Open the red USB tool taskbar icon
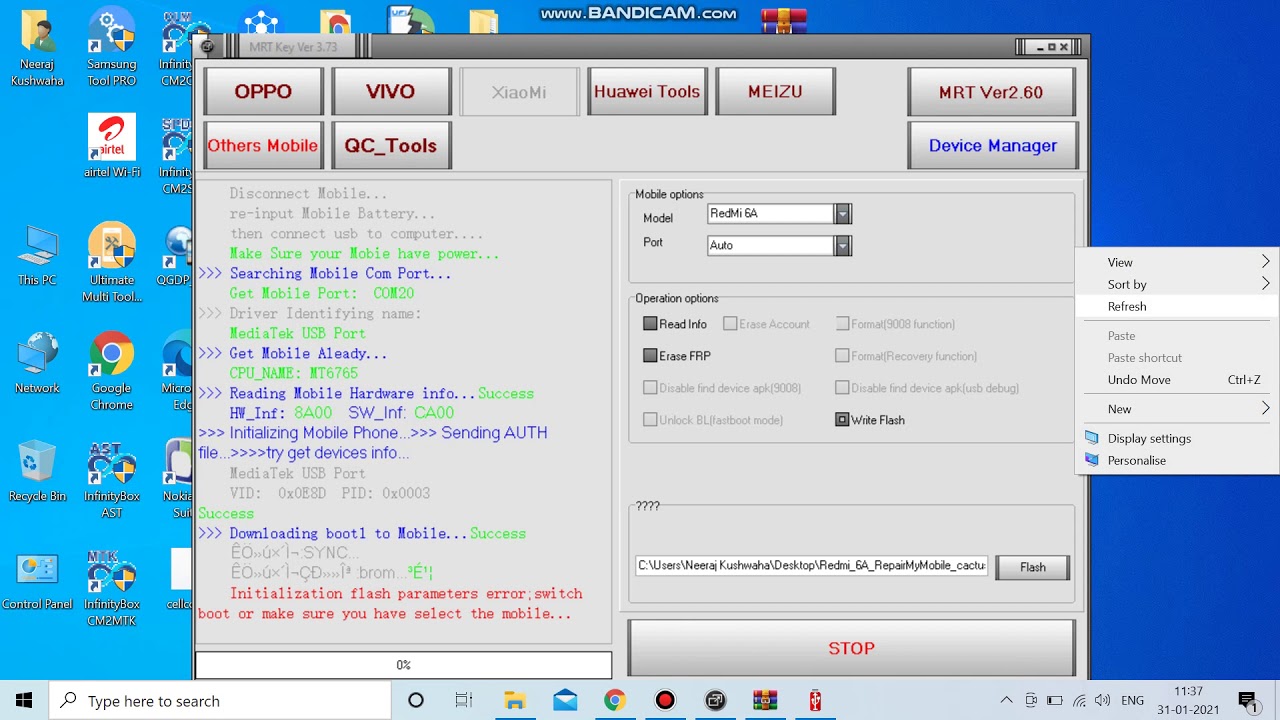 [x=815, y=700]
